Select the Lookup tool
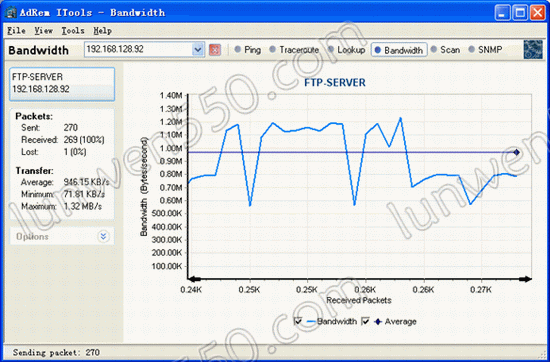The height and width of the screenshot is (362, 550). point(346,50)
